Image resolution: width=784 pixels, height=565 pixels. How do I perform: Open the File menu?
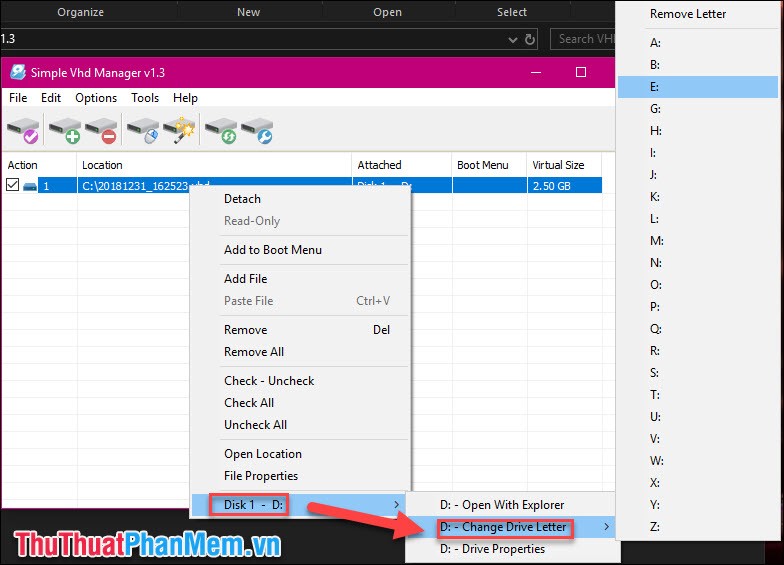pyautogui.click(x=18, y=98)
